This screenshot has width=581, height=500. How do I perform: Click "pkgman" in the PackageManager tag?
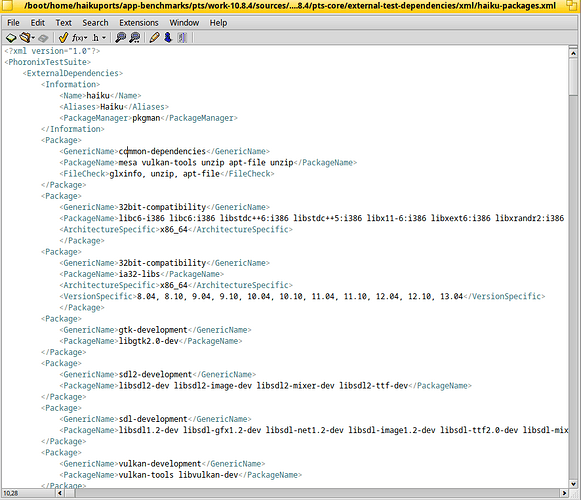(146, 118)
